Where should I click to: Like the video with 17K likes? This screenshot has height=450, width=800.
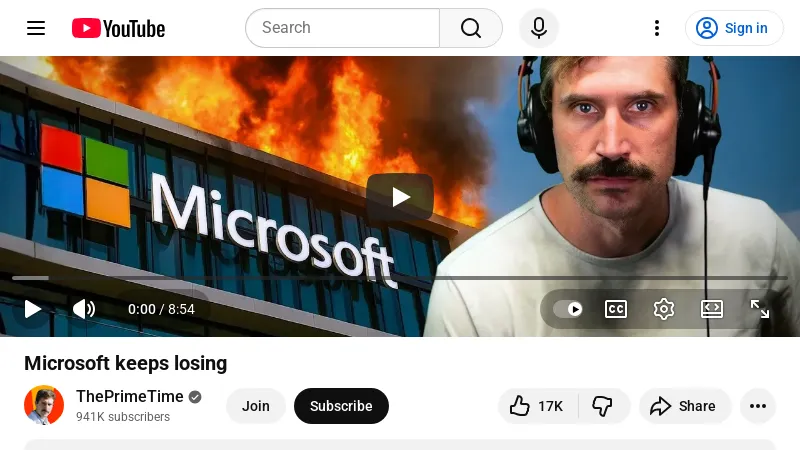(537, 406)
